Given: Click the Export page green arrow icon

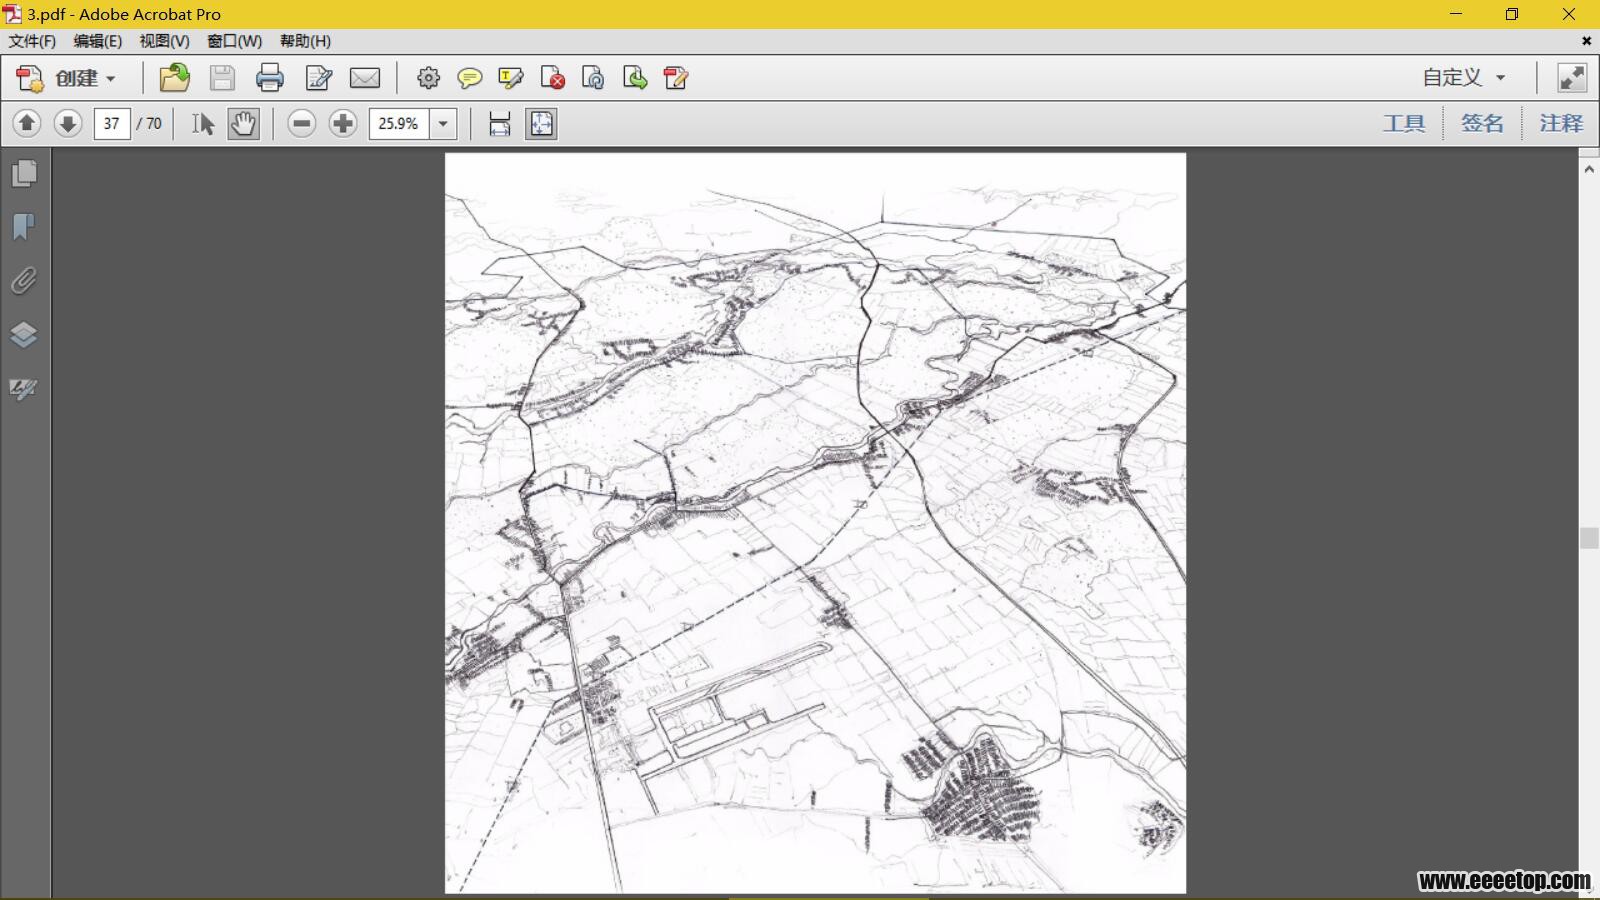Looking at the screenshot, I should 634,78.
